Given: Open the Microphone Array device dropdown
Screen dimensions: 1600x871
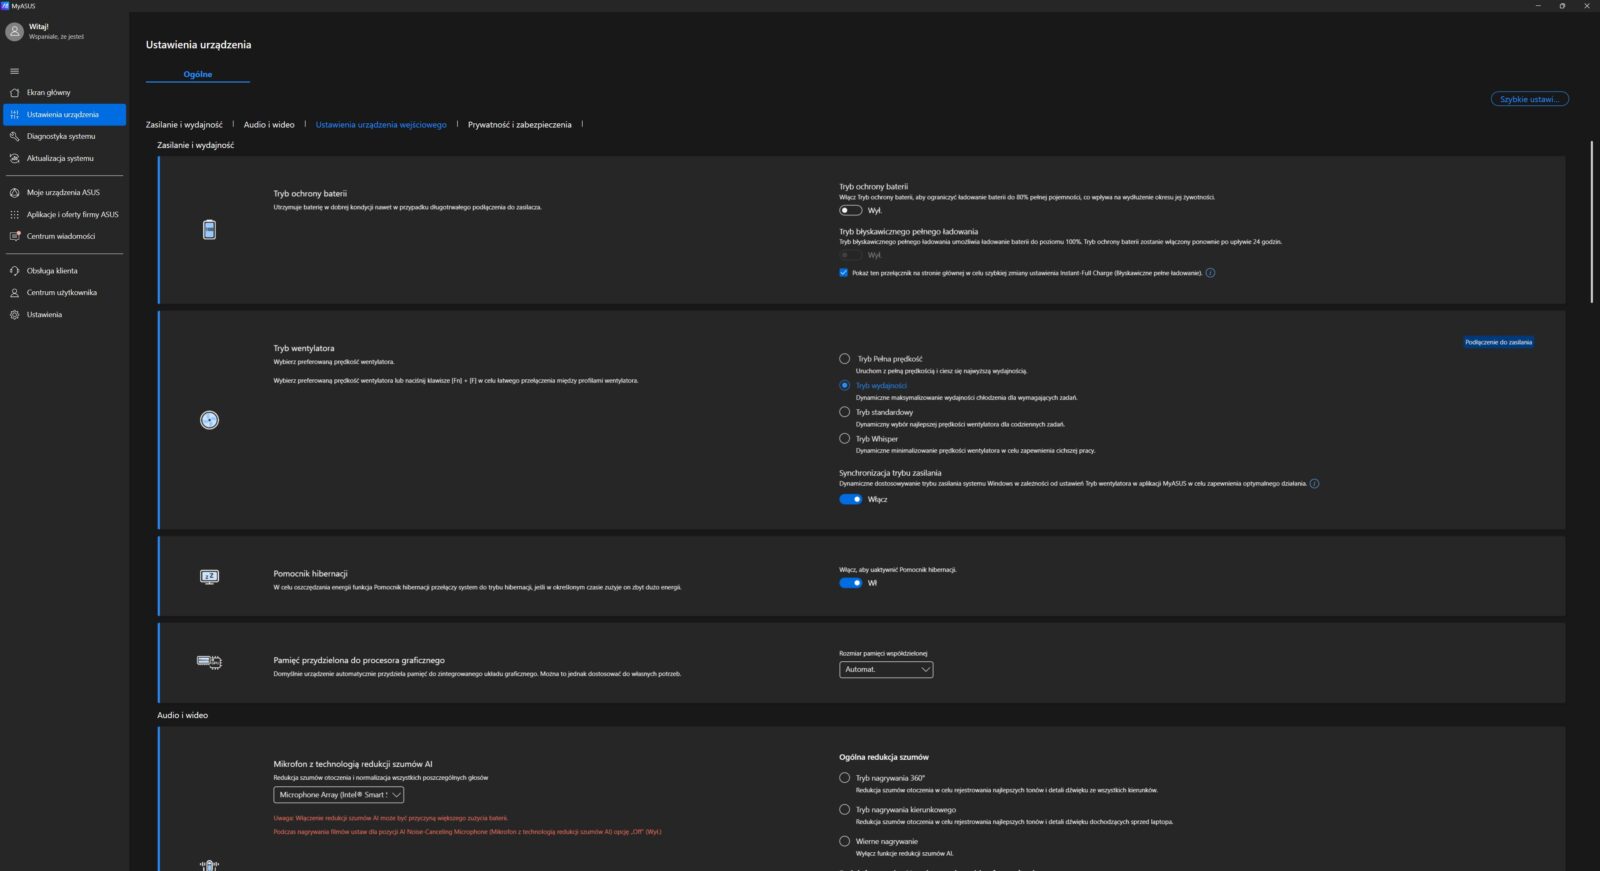Looking at the screenshot, I should pyautogui.click(x=338, y=795).
